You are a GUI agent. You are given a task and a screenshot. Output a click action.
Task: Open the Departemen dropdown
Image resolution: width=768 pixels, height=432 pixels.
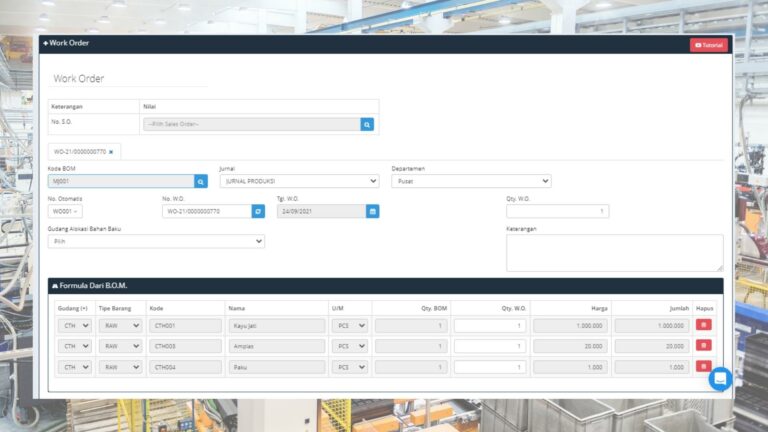click(471, 181)
